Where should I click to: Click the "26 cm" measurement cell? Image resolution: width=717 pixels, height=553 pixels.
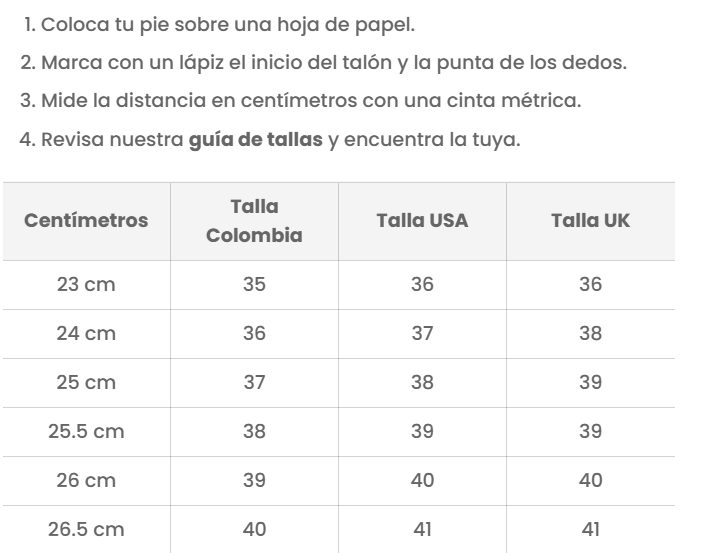pos(86,481)
